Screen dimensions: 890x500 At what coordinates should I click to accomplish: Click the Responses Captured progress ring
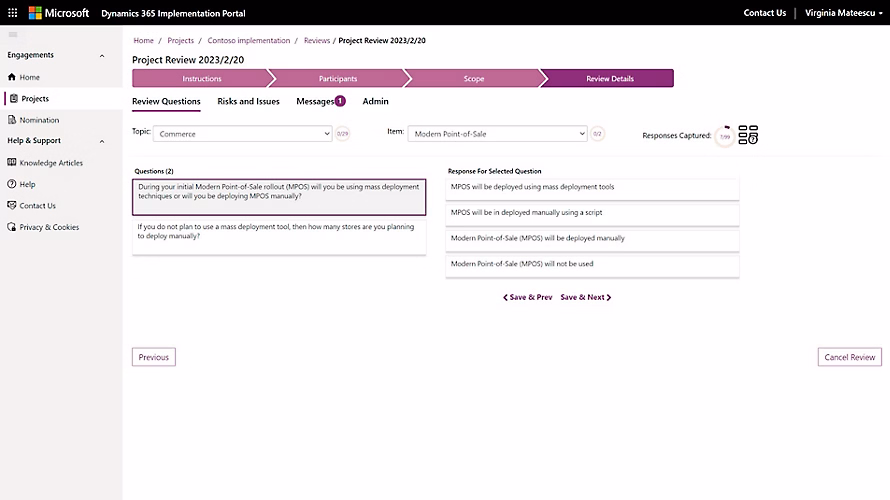(725, 136)
